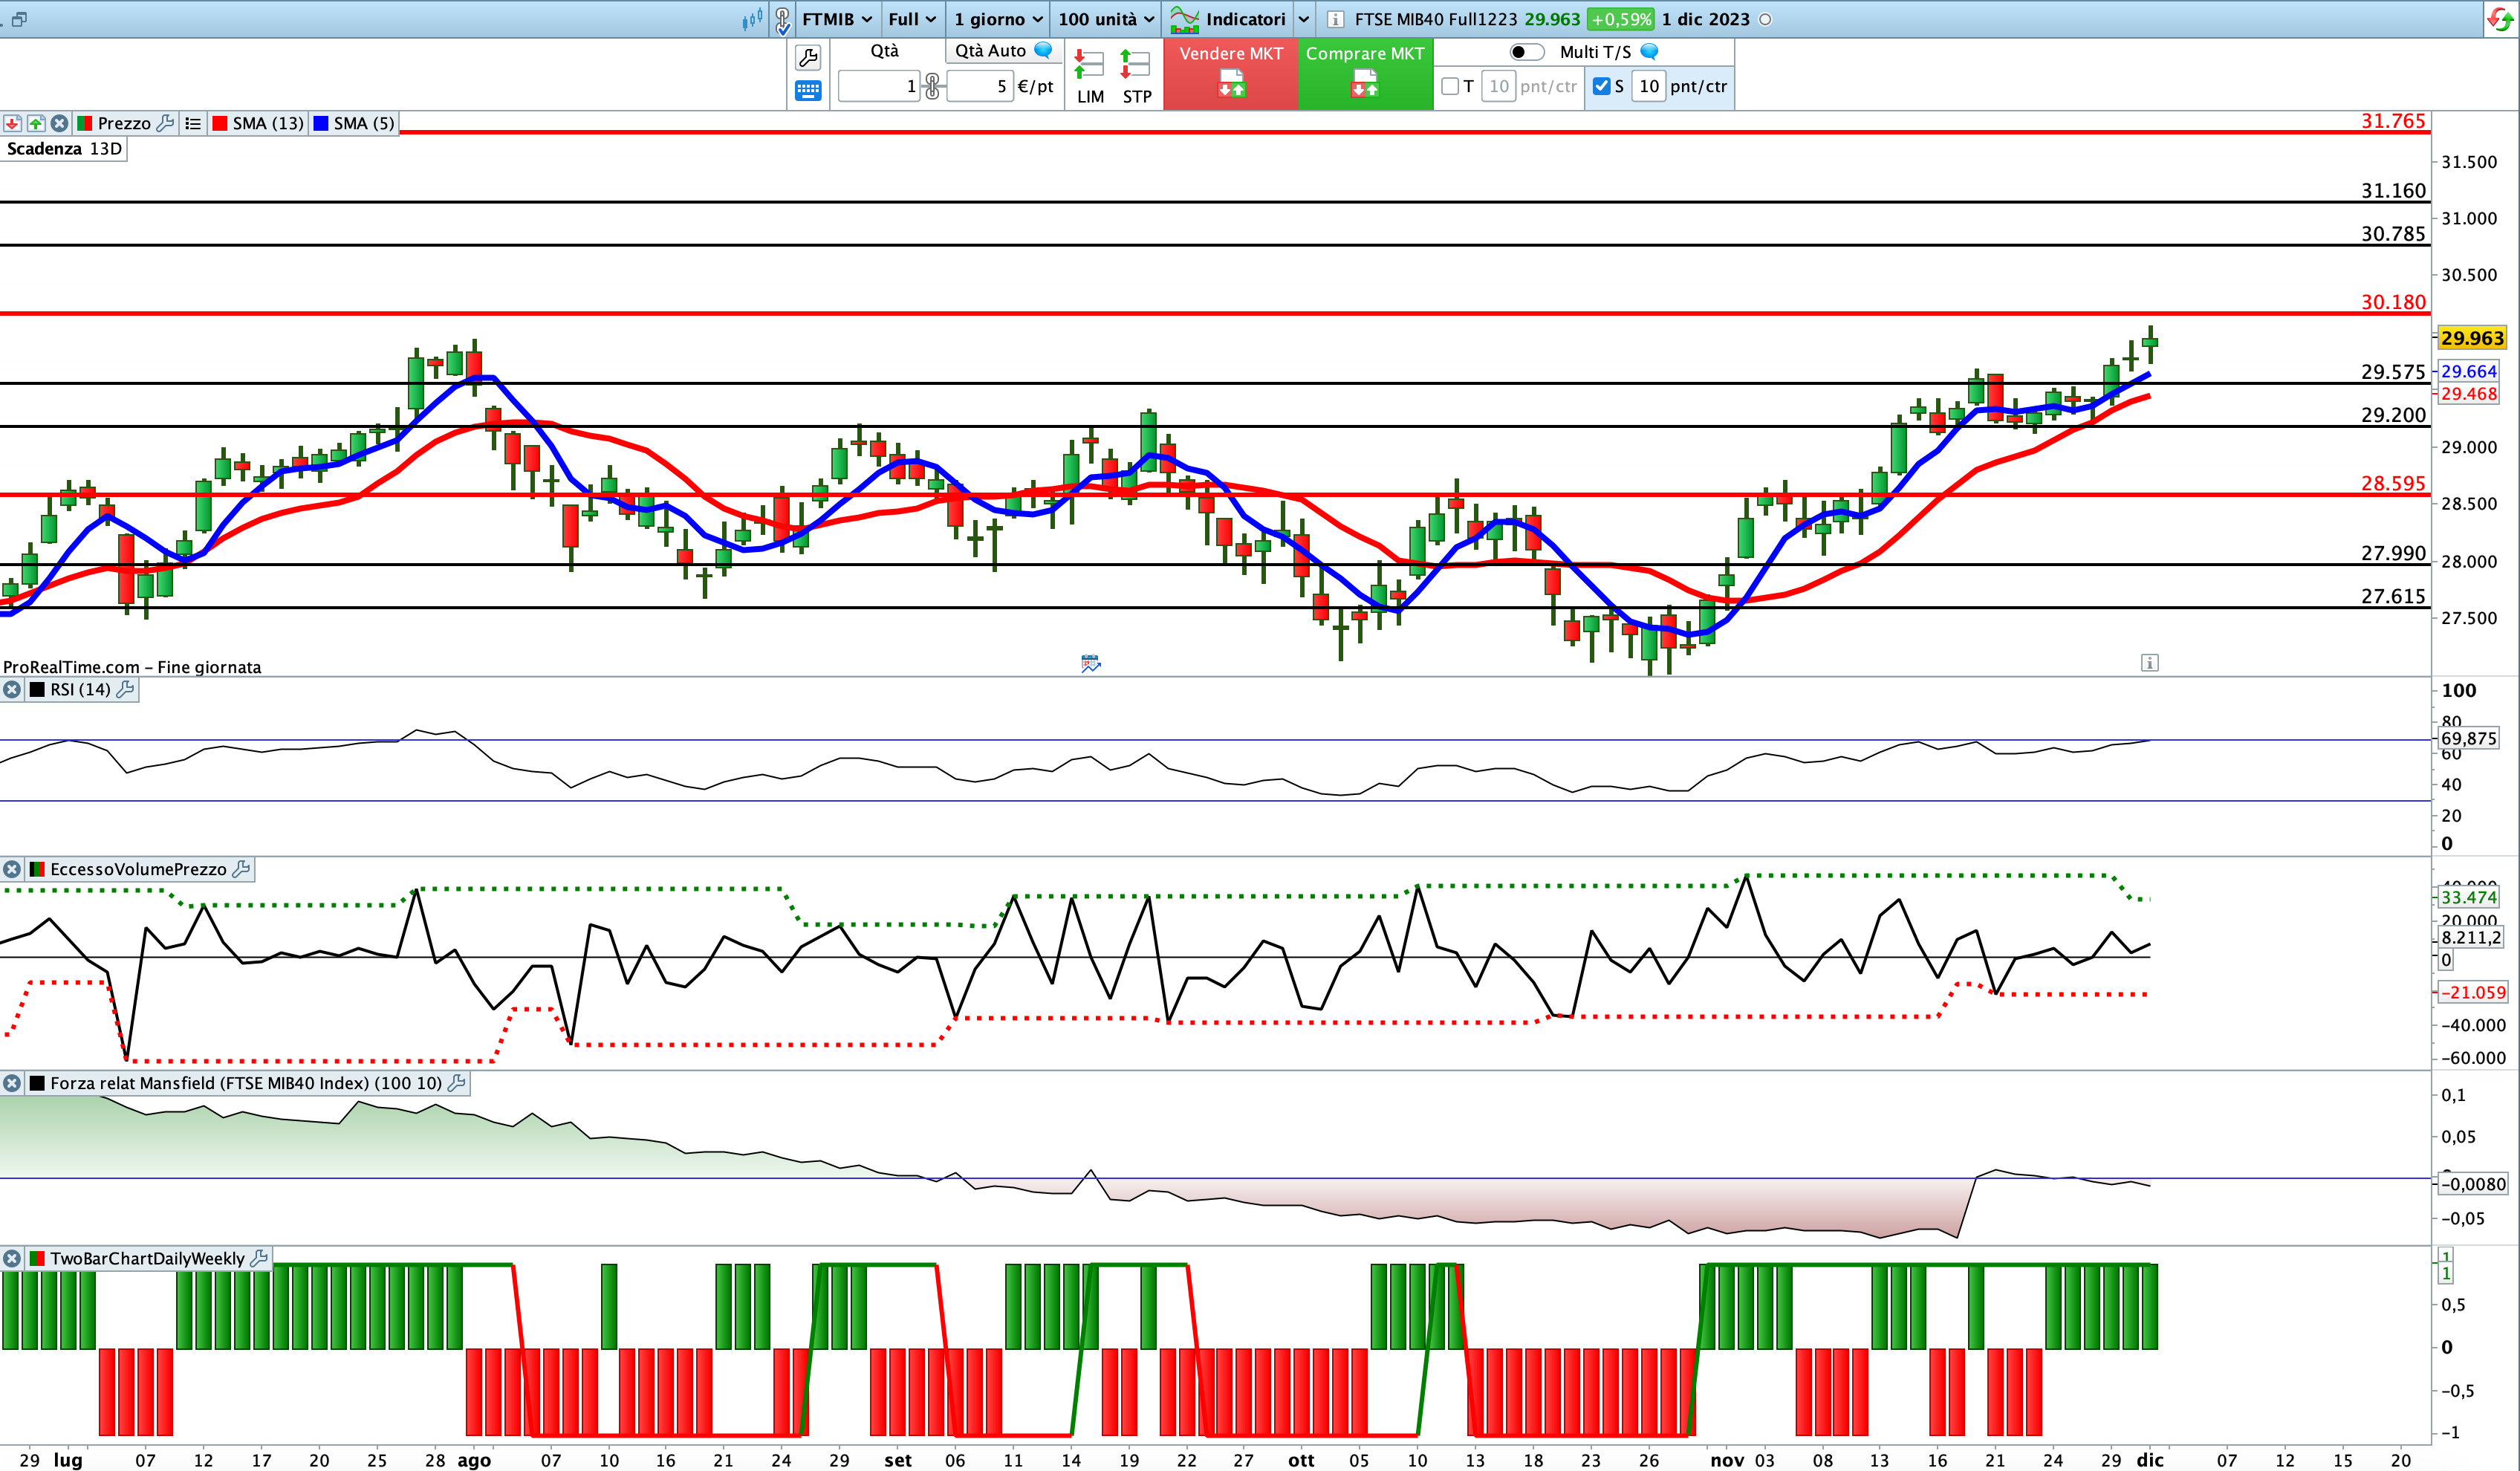Open the 100 unità dropdown

(1105, 19)
